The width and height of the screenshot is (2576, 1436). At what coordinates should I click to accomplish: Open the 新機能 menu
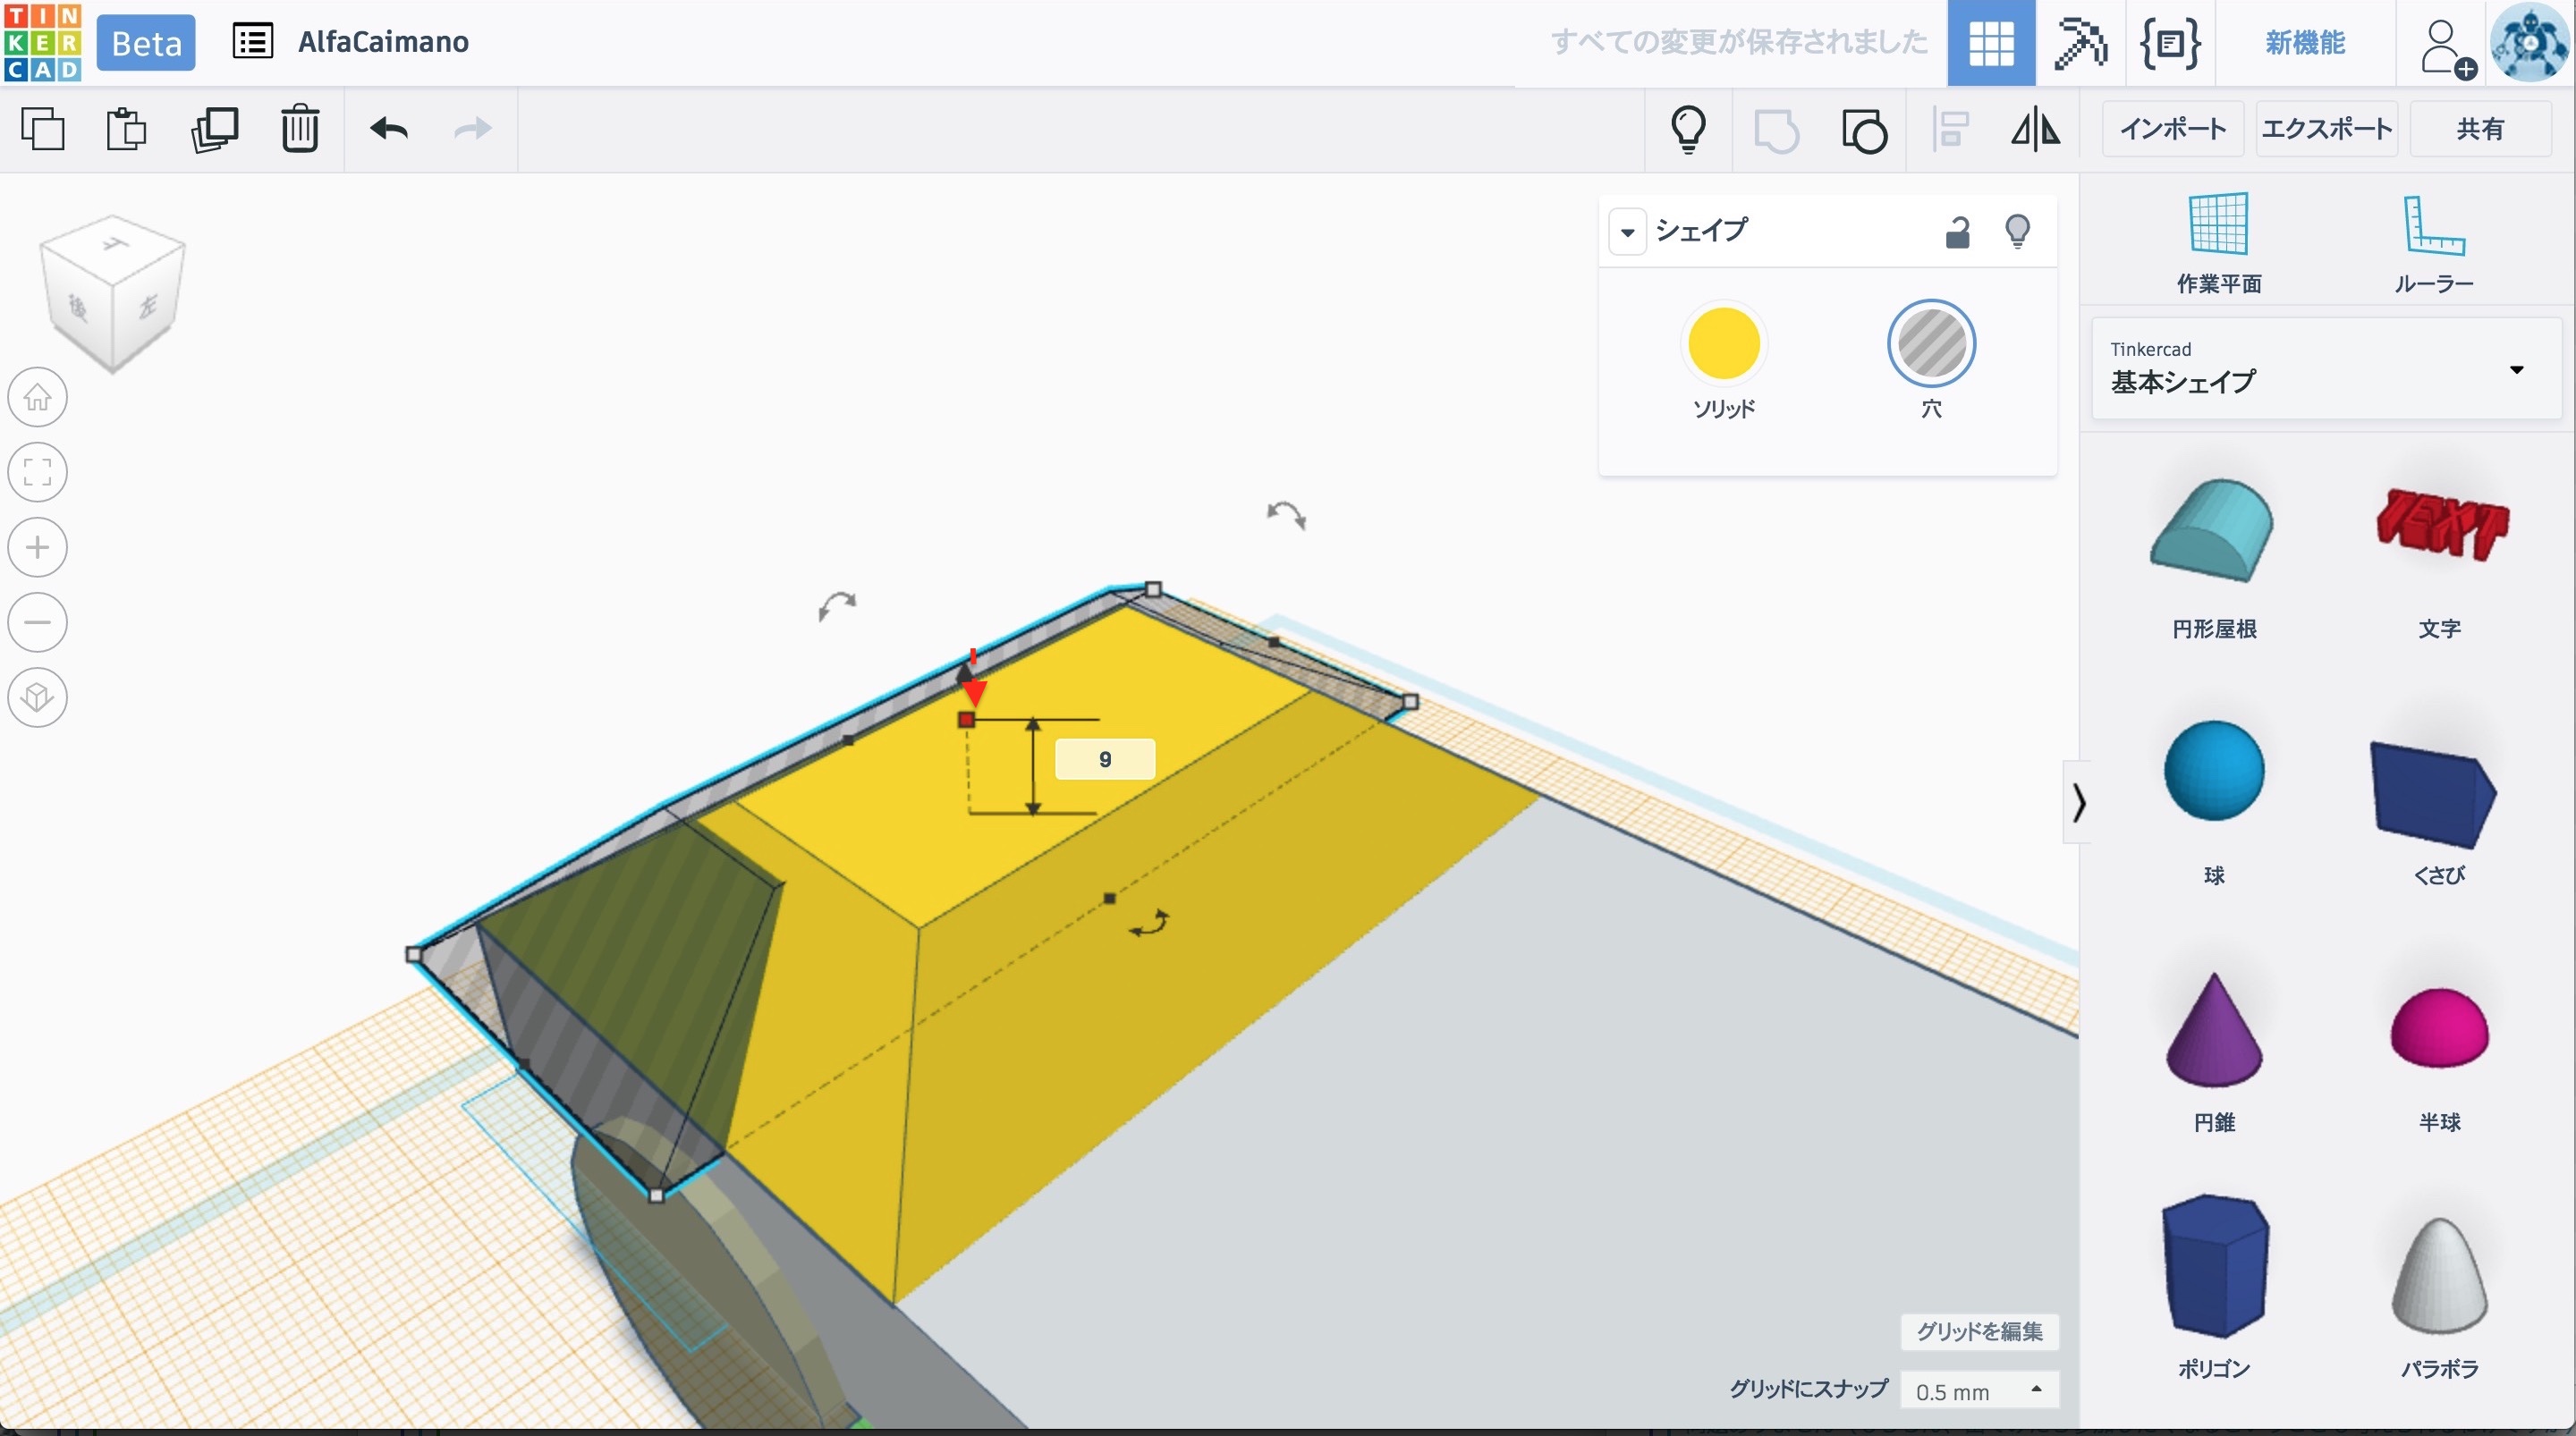pos(2304,43)
